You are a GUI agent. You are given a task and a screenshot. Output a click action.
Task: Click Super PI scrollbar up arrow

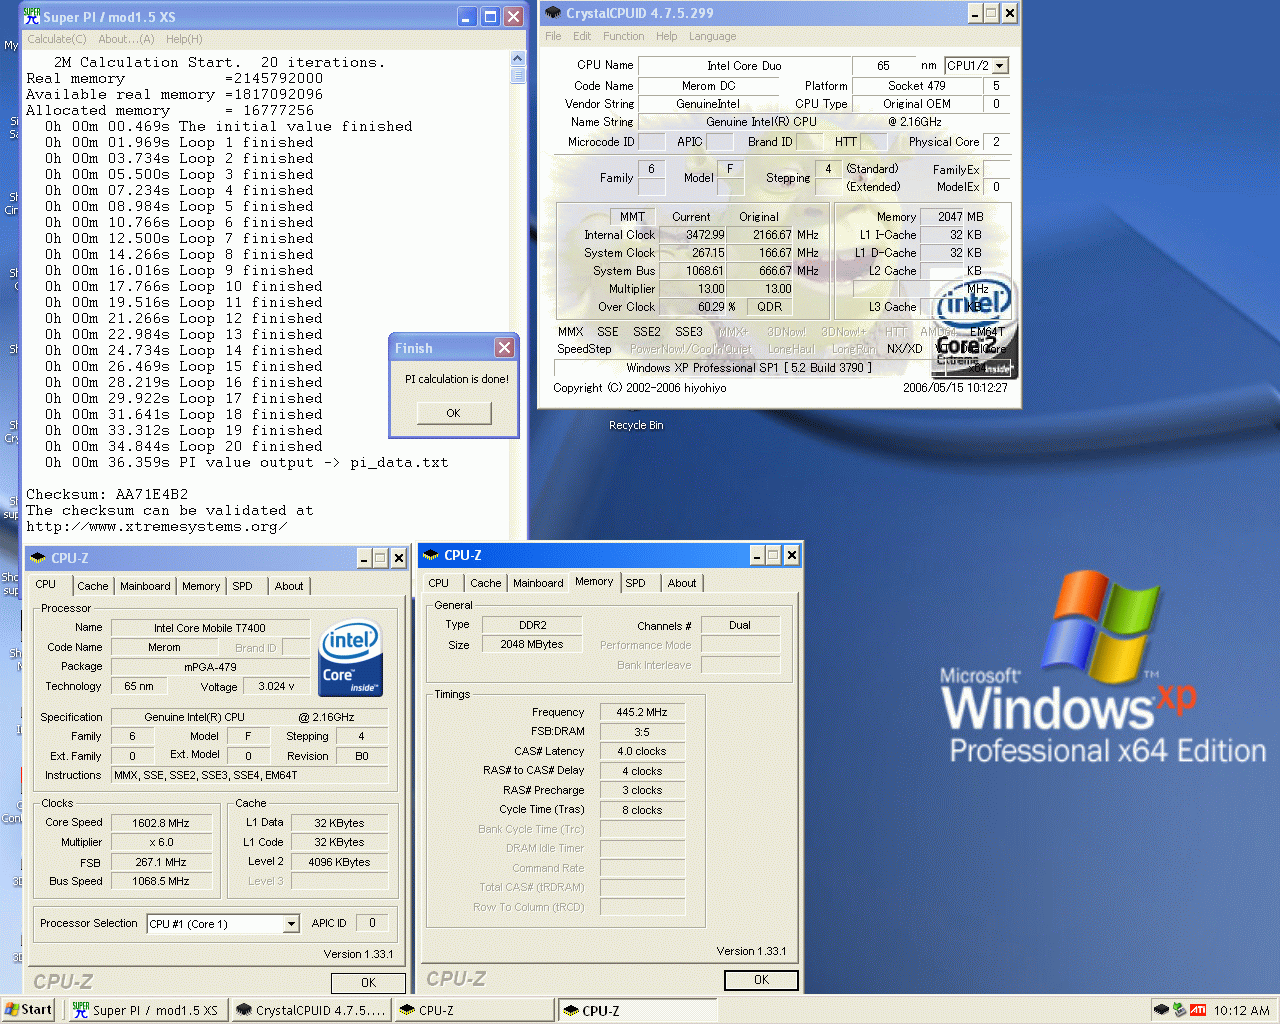pyautogui.click(x=517, y=58)
